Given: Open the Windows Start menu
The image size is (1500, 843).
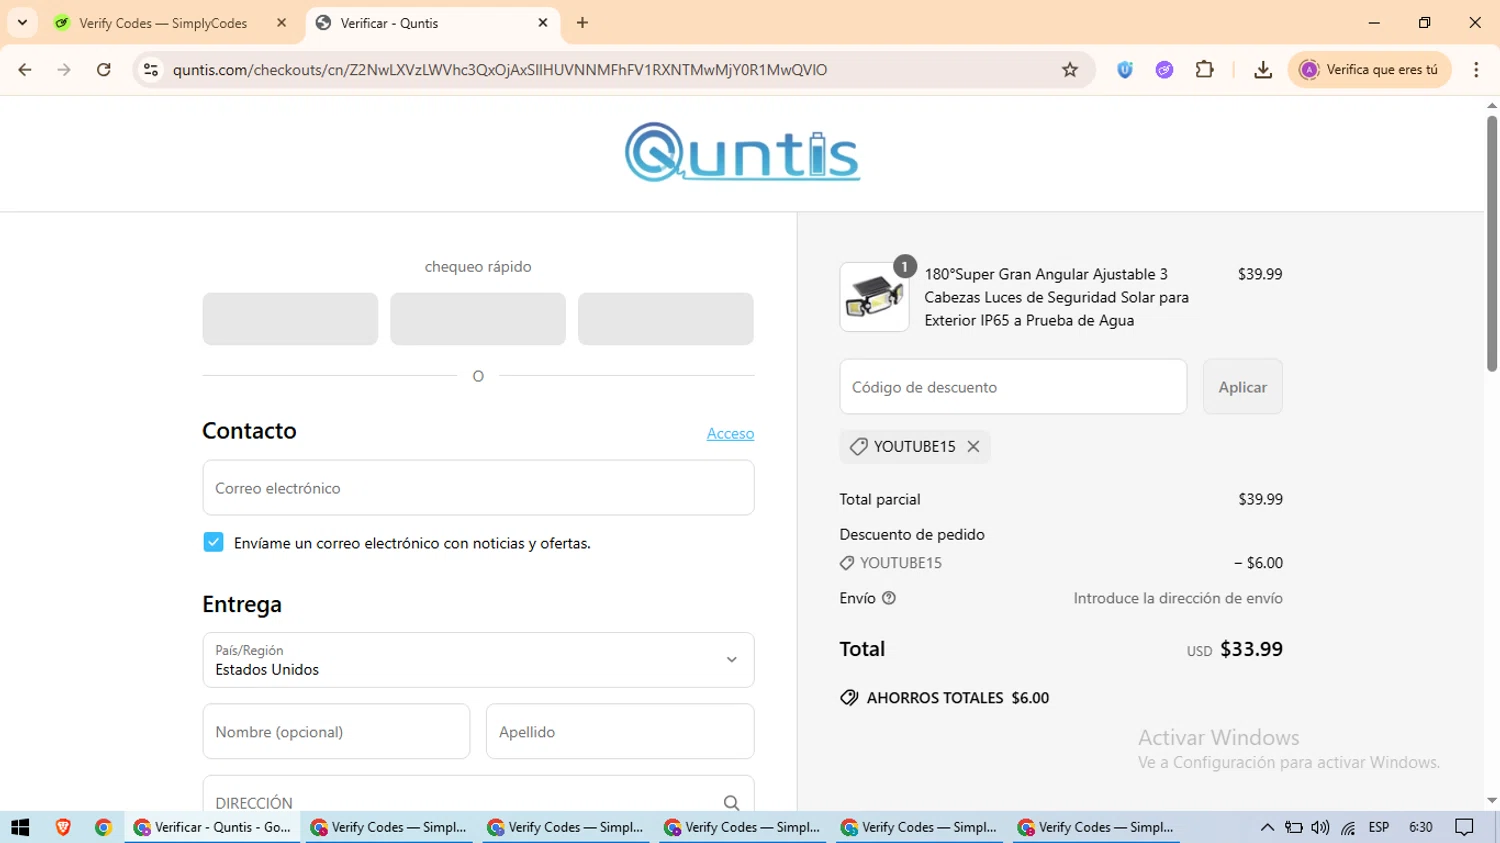Looking at the screenshot, I should (20, 827).
